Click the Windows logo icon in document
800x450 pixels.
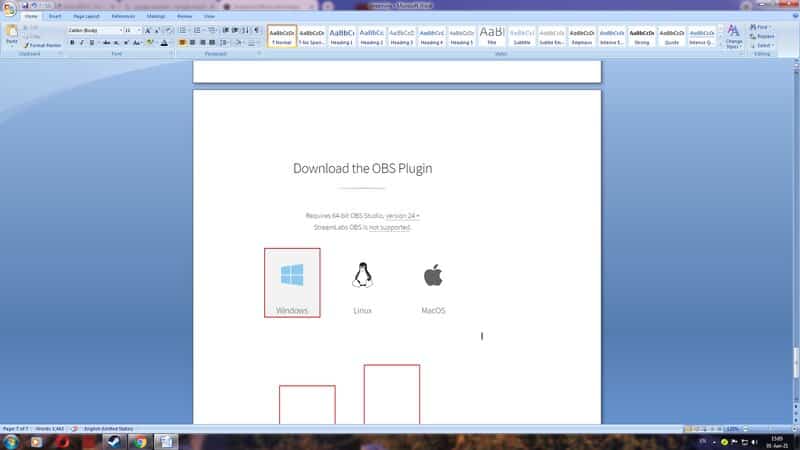coord(292,275)
